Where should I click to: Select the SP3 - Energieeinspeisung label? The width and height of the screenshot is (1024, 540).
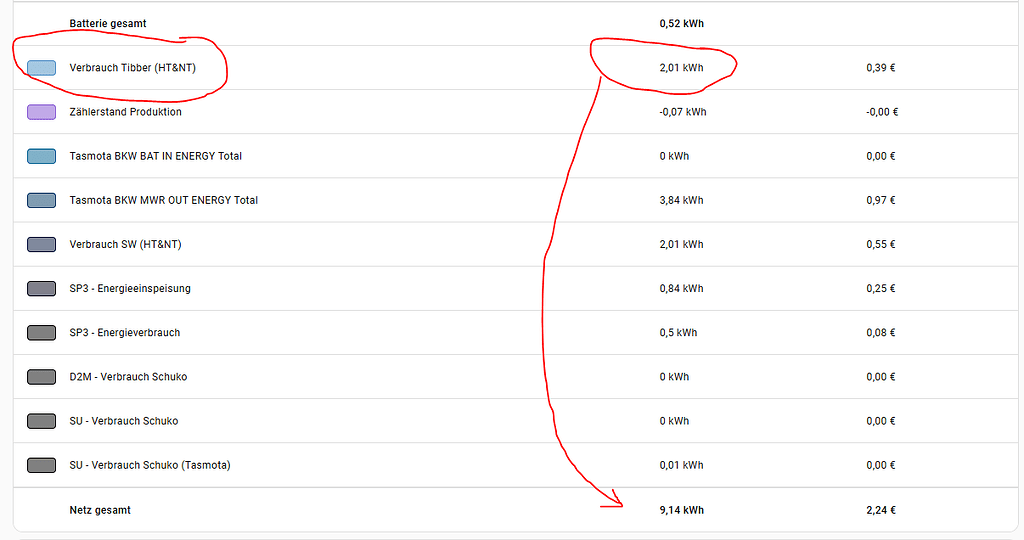(130, 289)
